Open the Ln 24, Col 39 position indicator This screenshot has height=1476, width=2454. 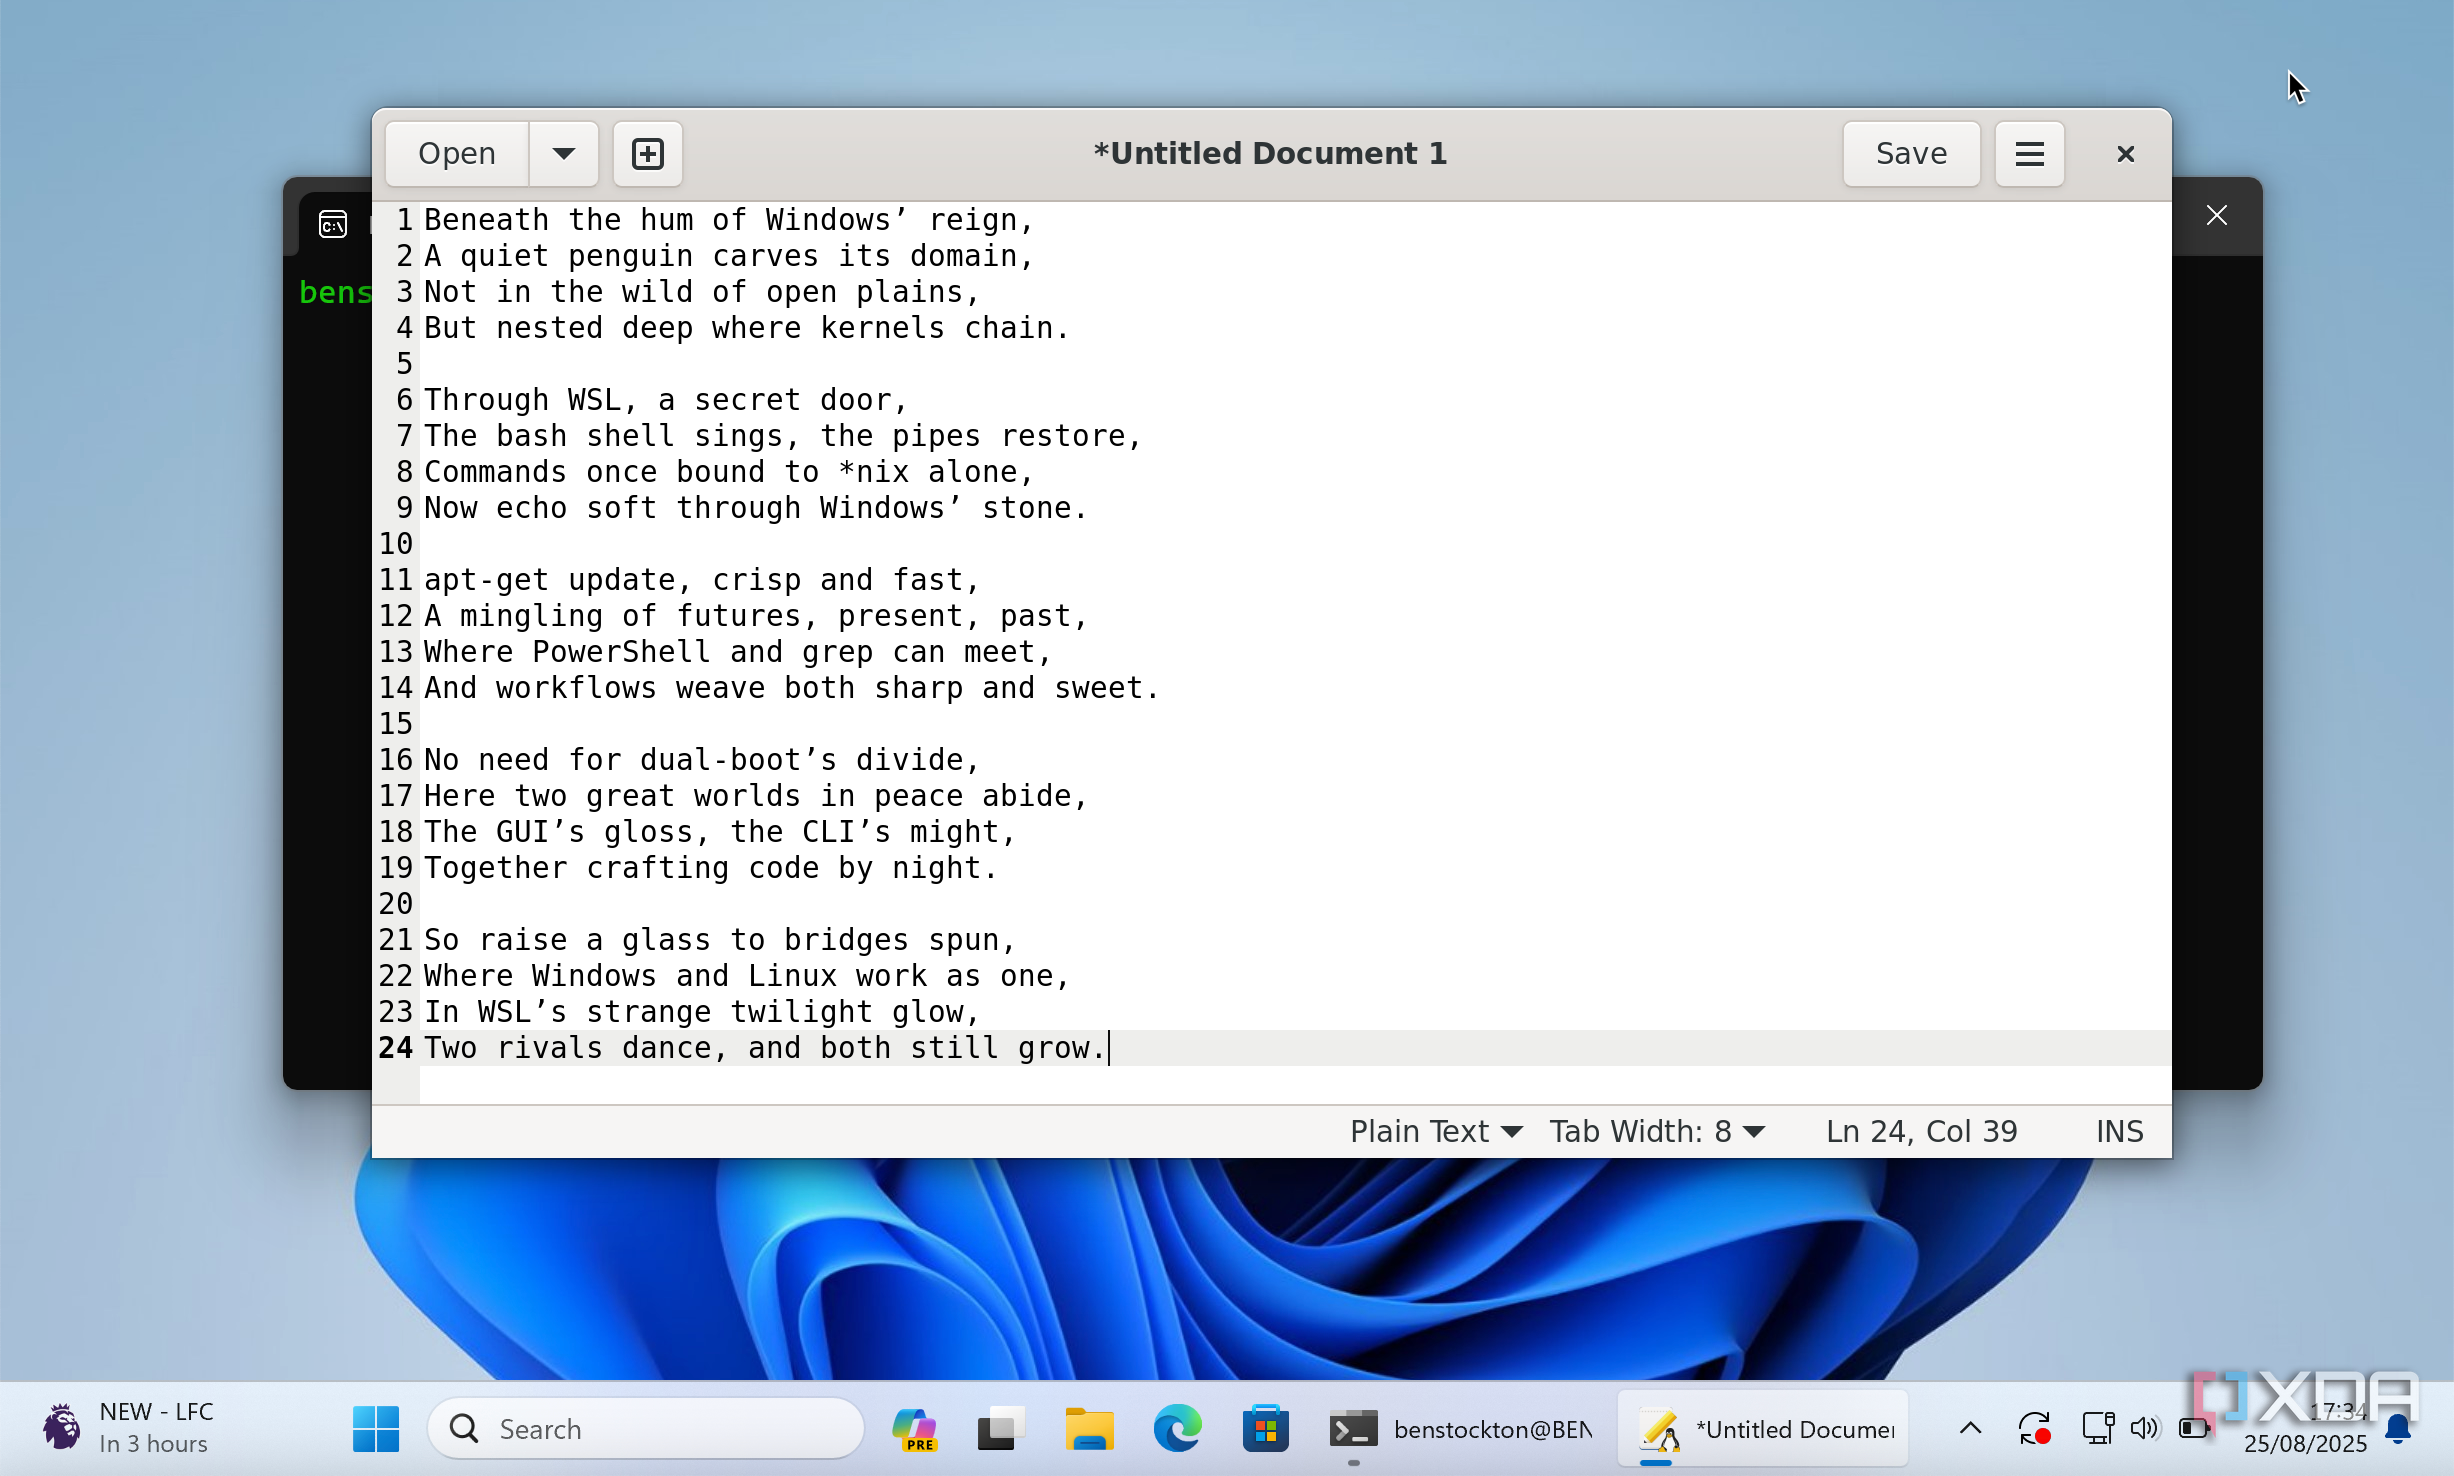point(1920,1131)
